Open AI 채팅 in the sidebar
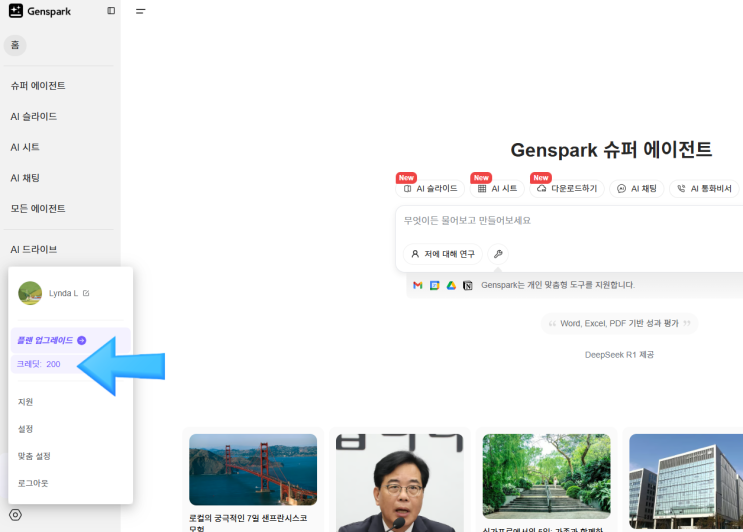This screenshot has height=532, width=743. tap(25, 178)
